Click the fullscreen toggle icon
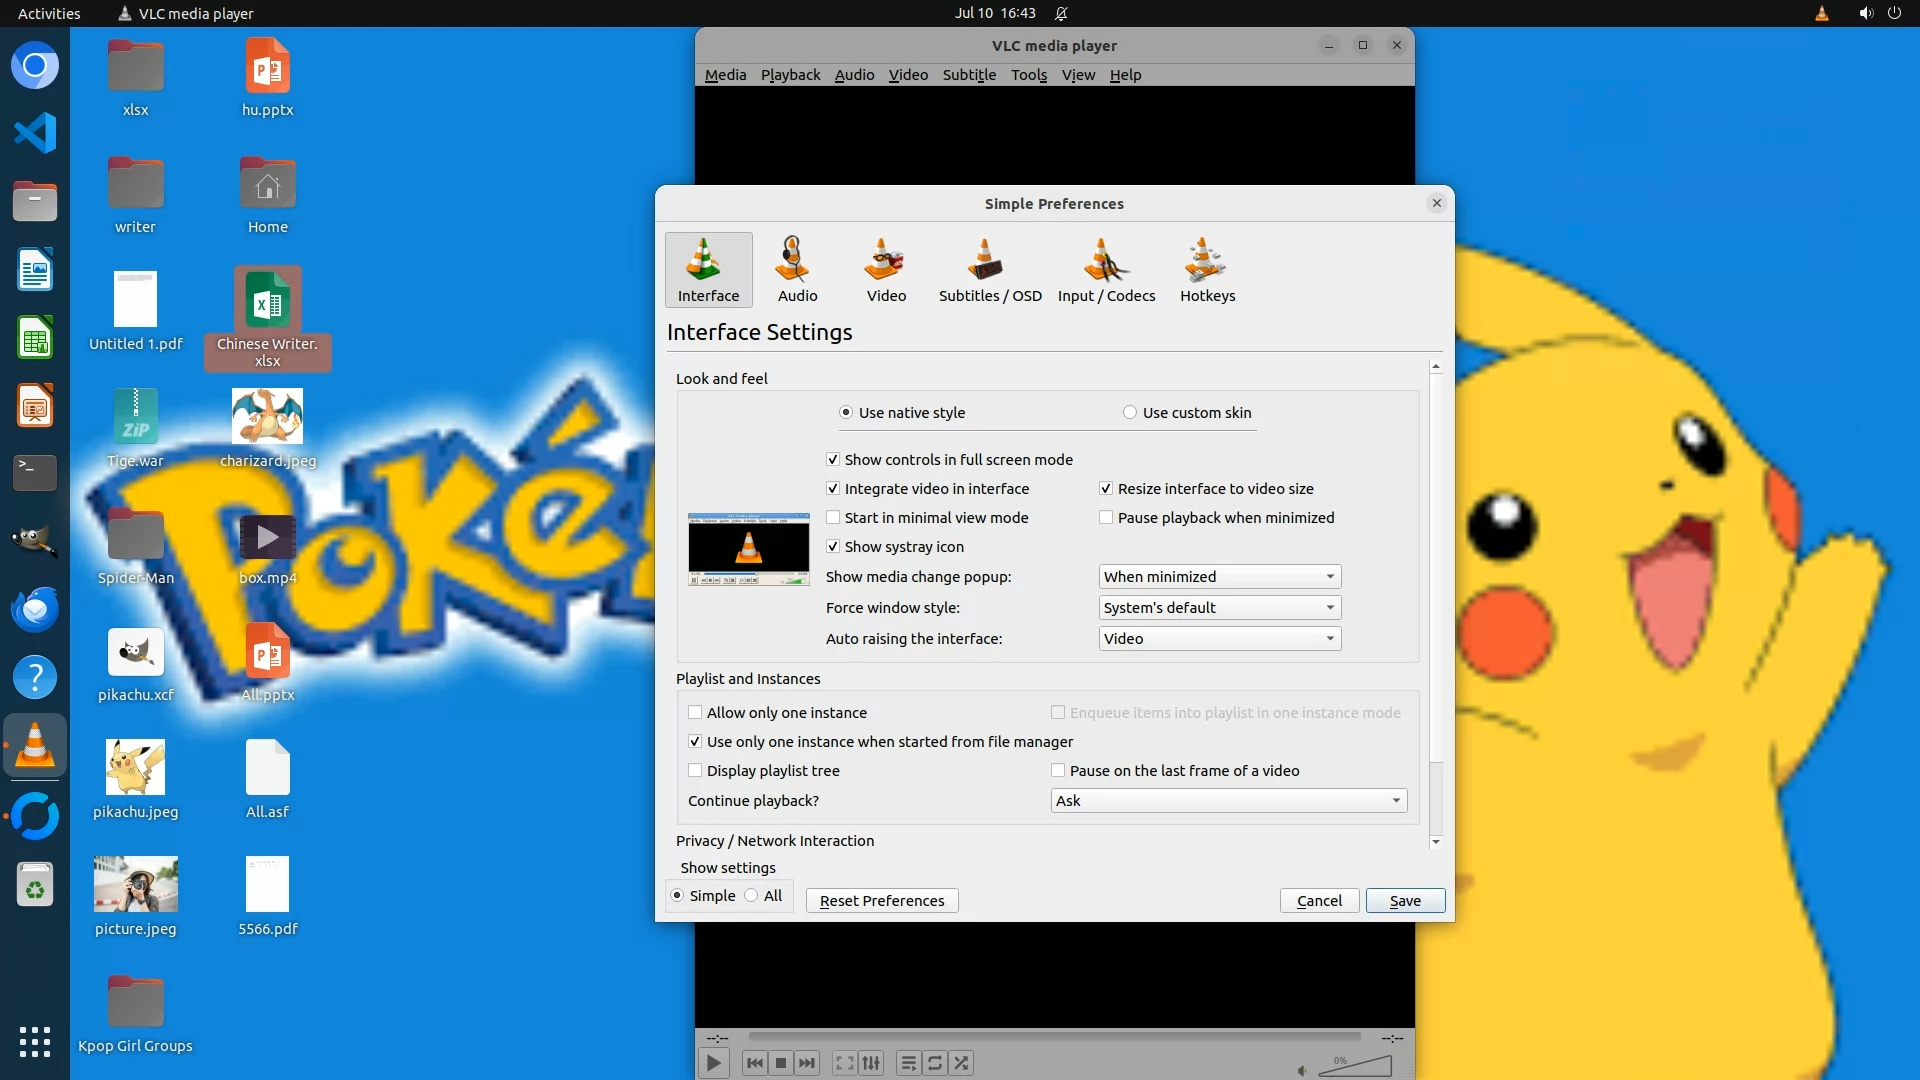The height and width of the screenshot is (1080, 1920). tap(844, 1063)
